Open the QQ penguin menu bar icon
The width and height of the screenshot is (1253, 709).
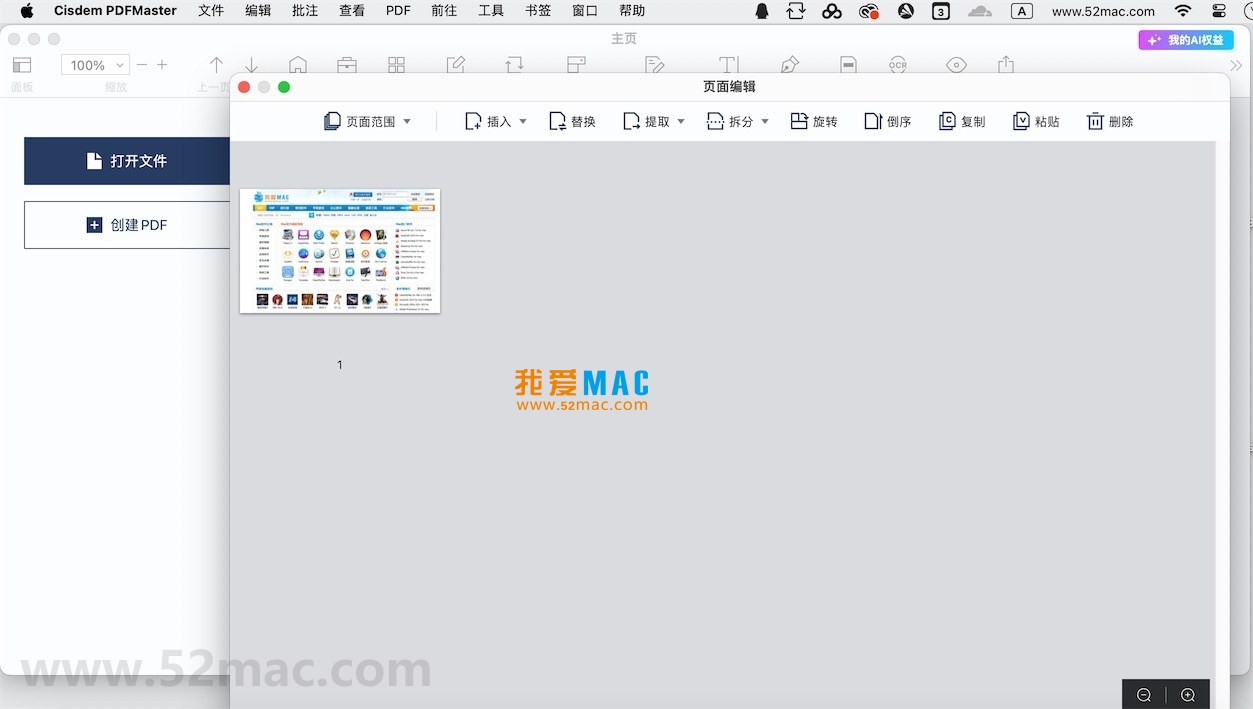coord(762,11)
